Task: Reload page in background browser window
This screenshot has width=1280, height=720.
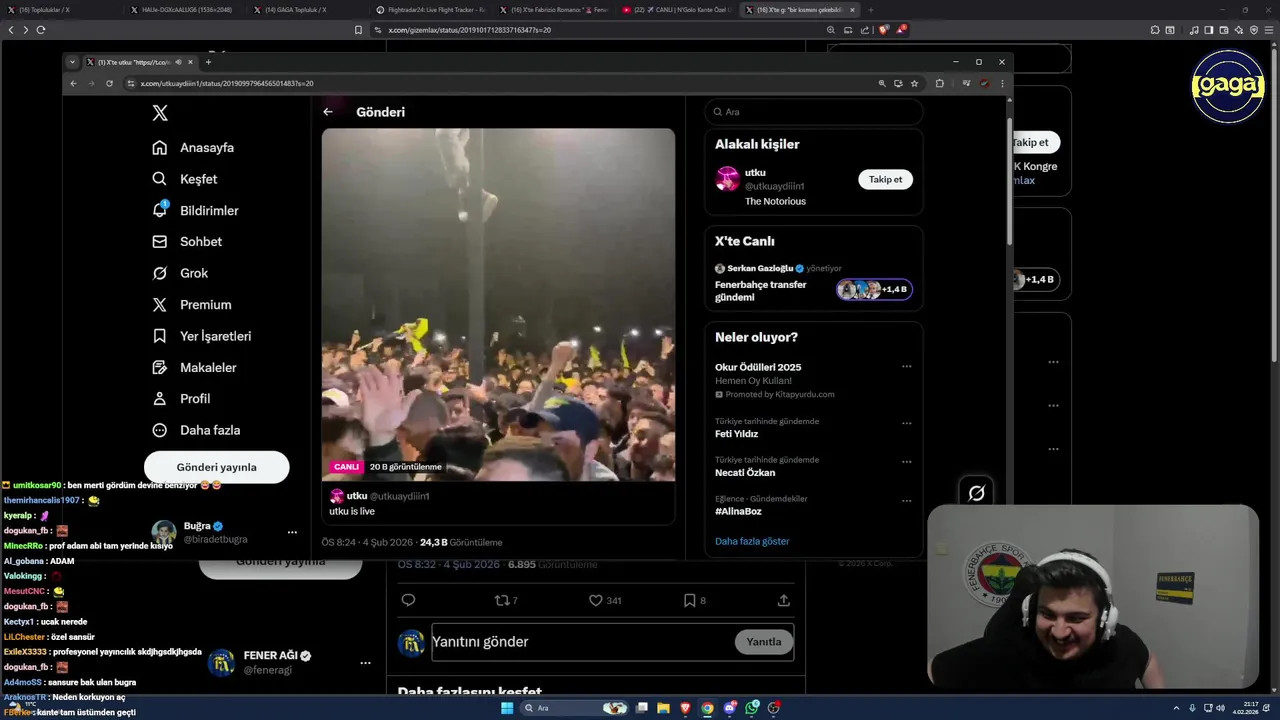Action: 41,30
